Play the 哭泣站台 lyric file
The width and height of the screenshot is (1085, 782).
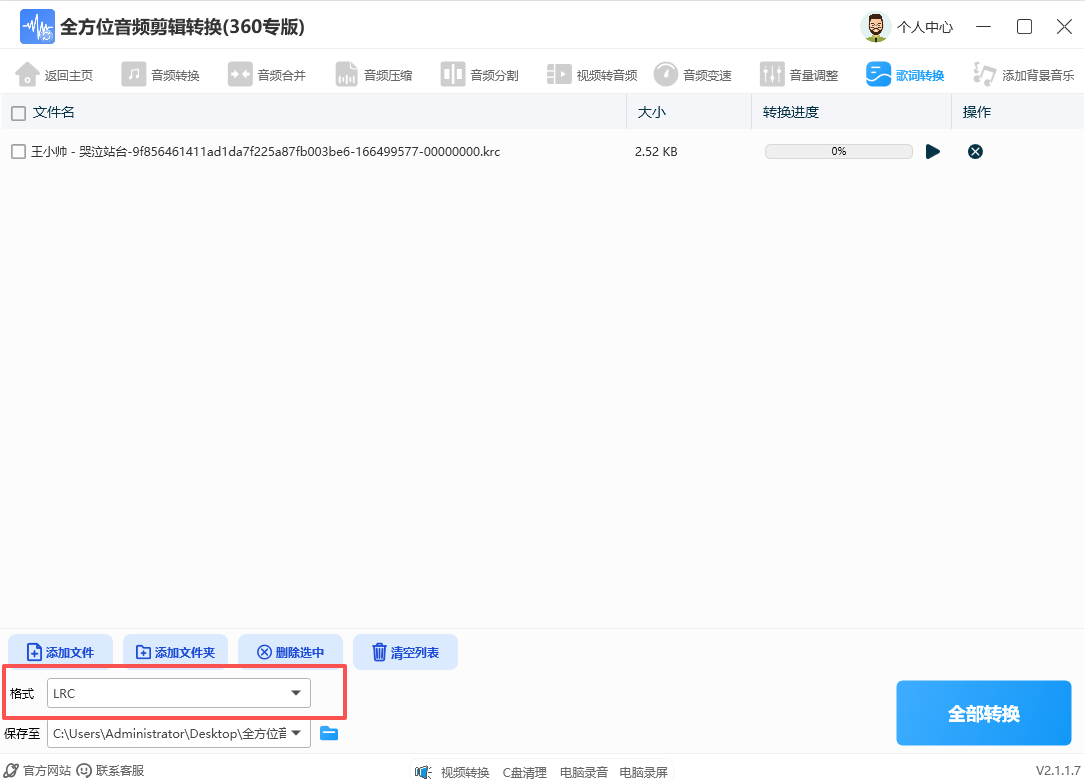coord(933,151)
